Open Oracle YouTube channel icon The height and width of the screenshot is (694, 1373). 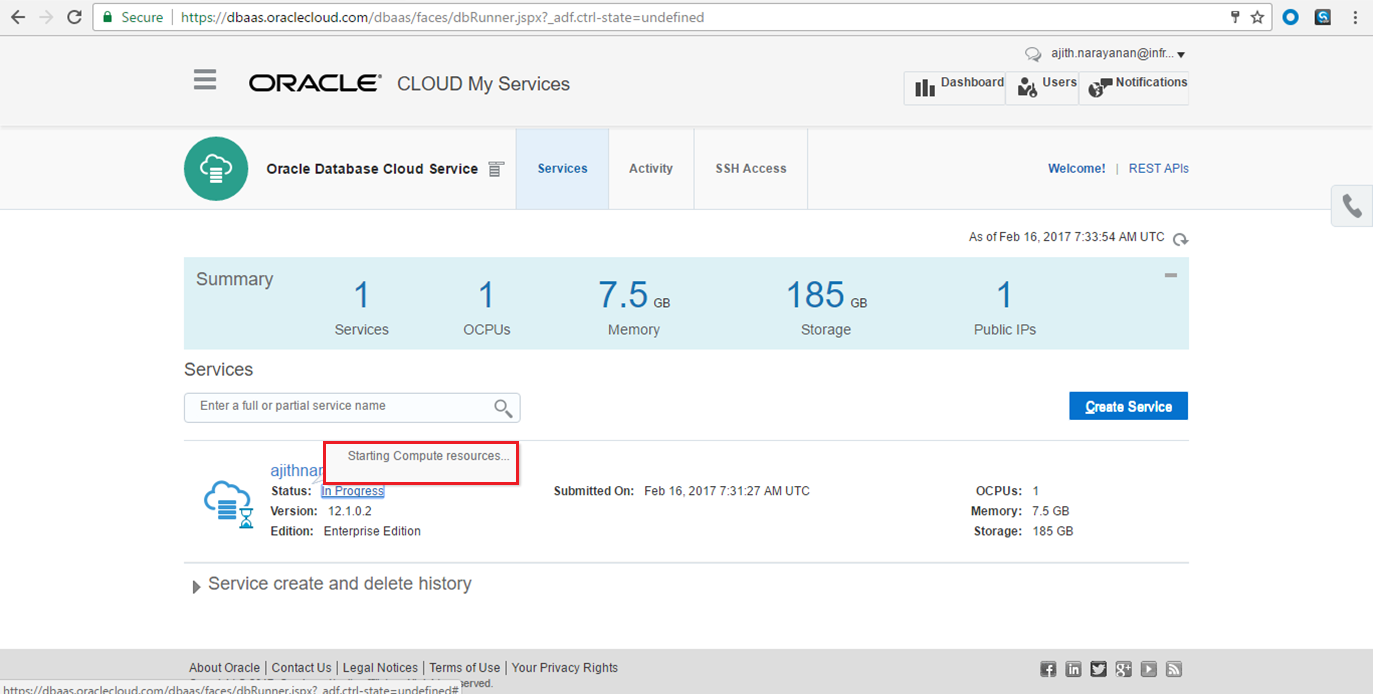pos(1149,669)
